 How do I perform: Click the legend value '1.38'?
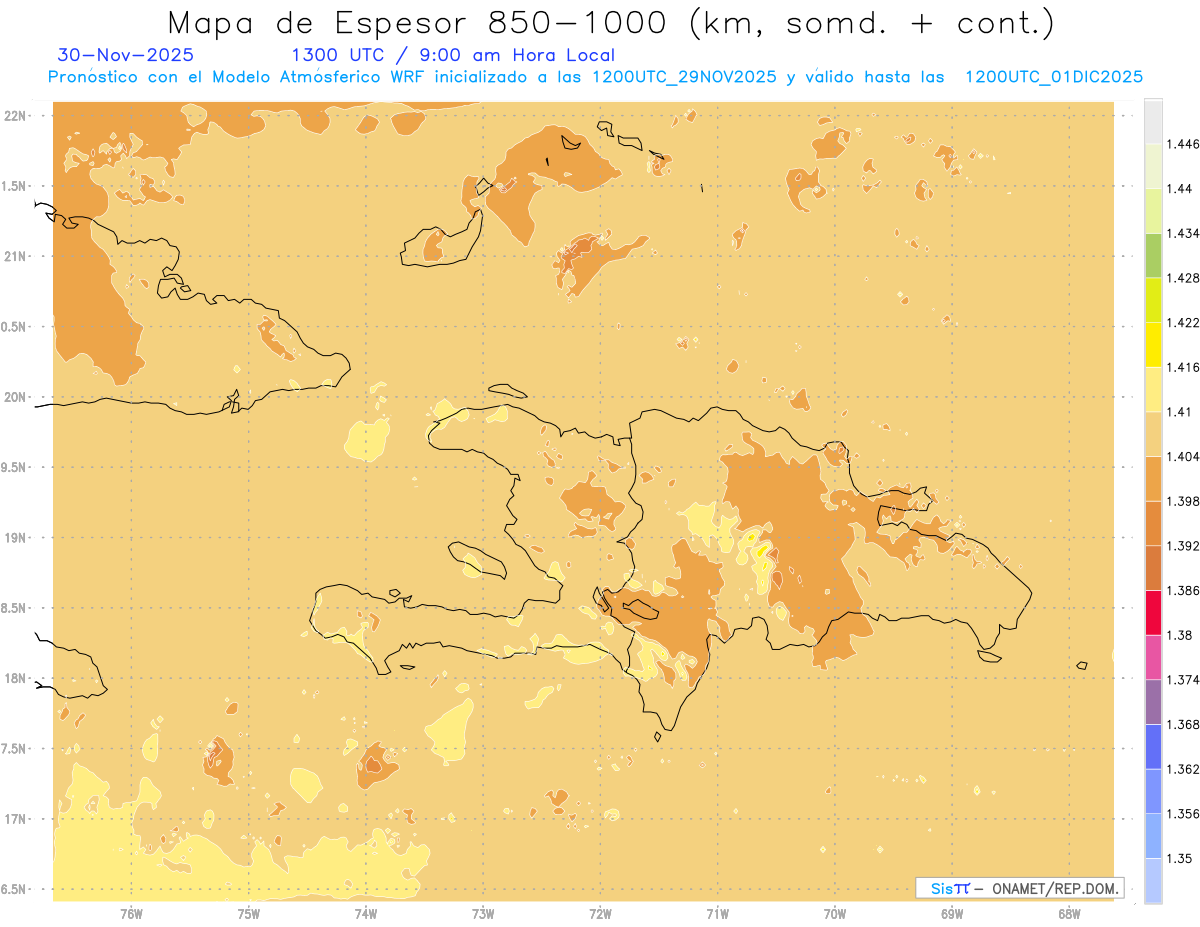[1180, 635]
